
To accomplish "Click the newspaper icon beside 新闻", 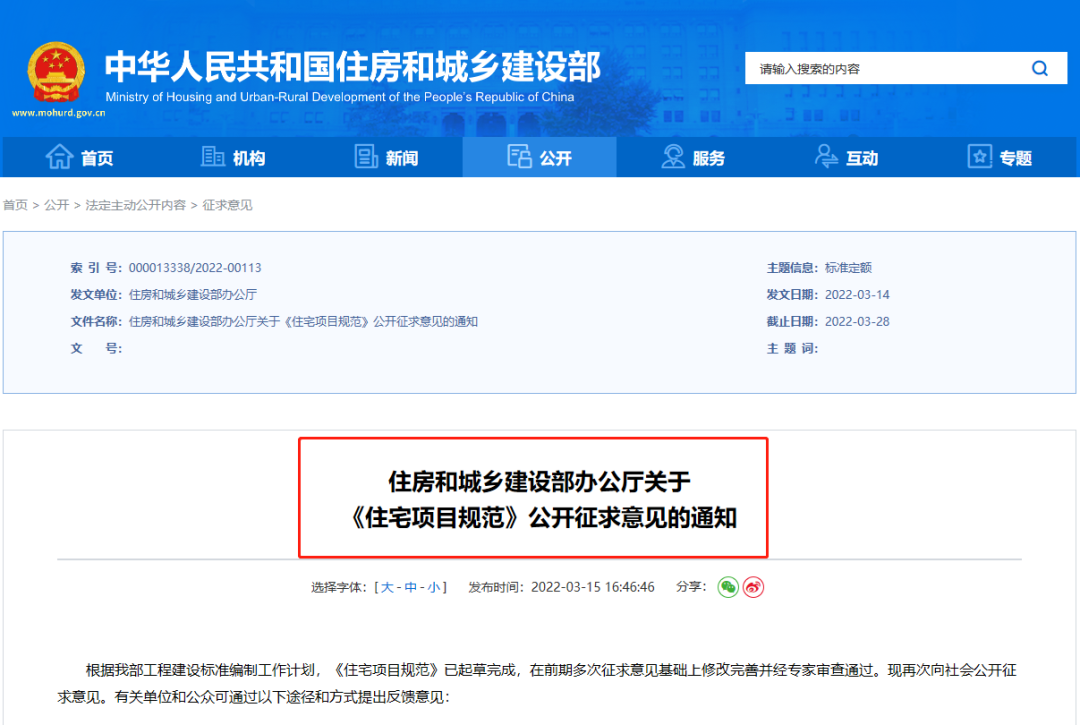I will [x=366, y=156].
